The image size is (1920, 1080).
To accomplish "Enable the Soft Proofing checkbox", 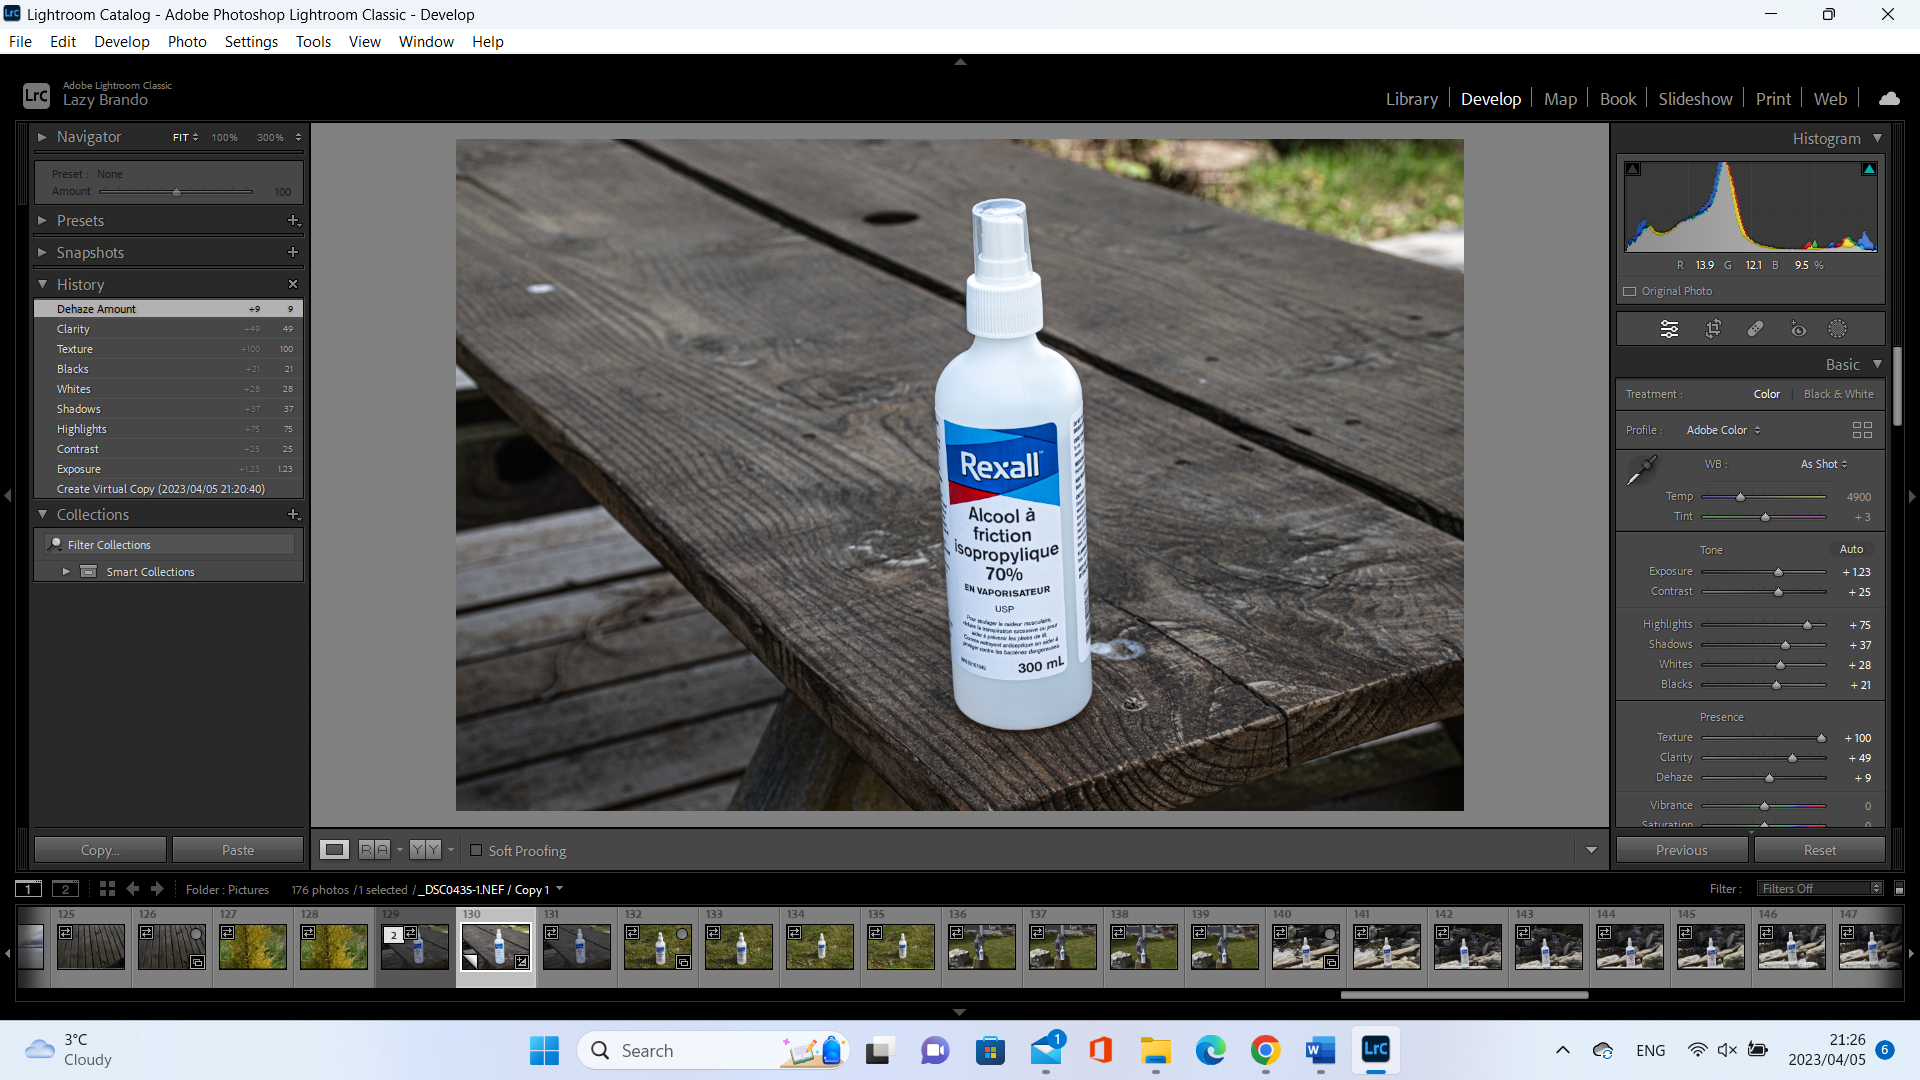I will [x=476, y=851].
